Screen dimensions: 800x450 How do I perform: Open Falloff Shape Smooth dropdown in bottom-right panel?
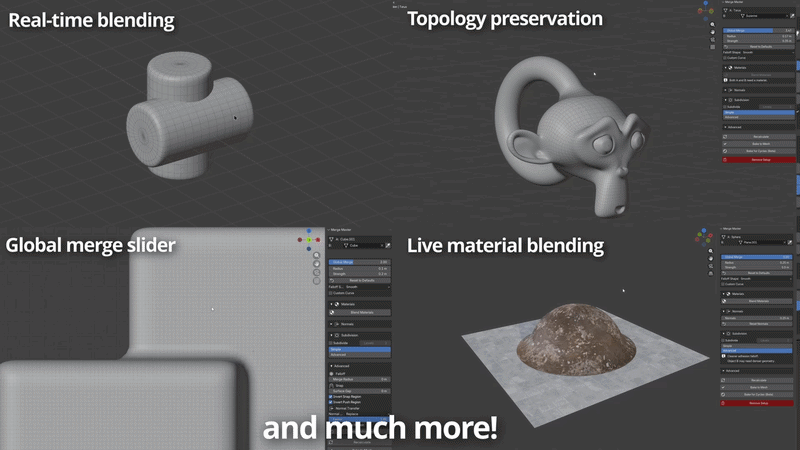[x=766, y=279]
